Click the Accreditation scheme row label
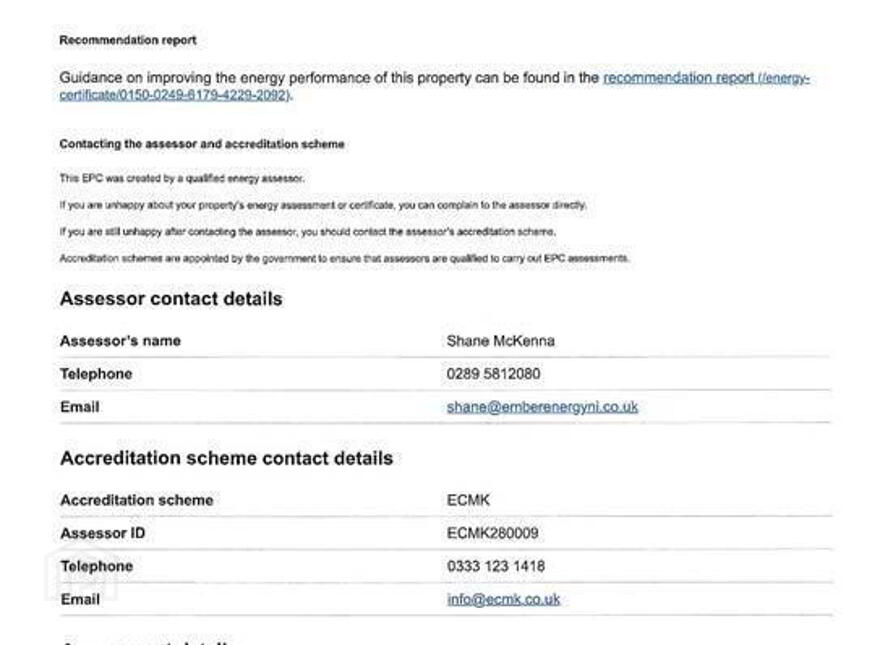The height and width of the screenshot is (645, 880). (136, 500)
